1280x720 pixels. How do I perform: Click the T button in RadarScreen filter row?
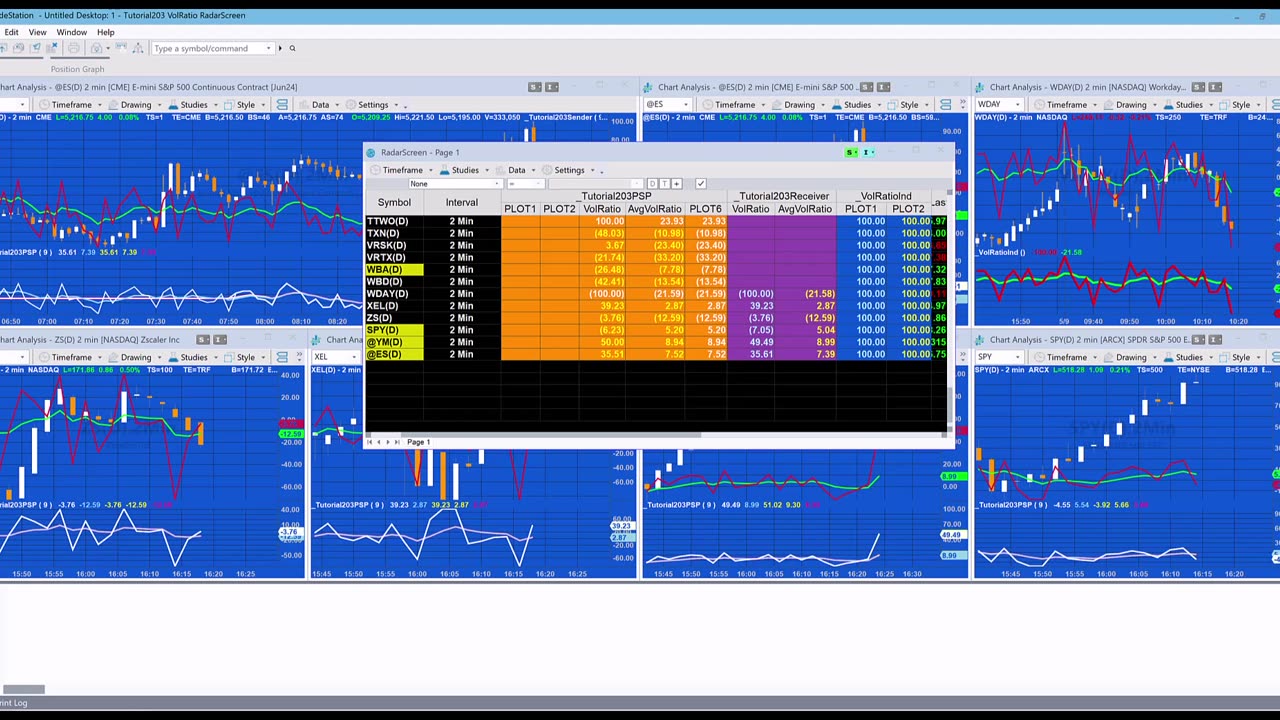click(x=665, y=184)
